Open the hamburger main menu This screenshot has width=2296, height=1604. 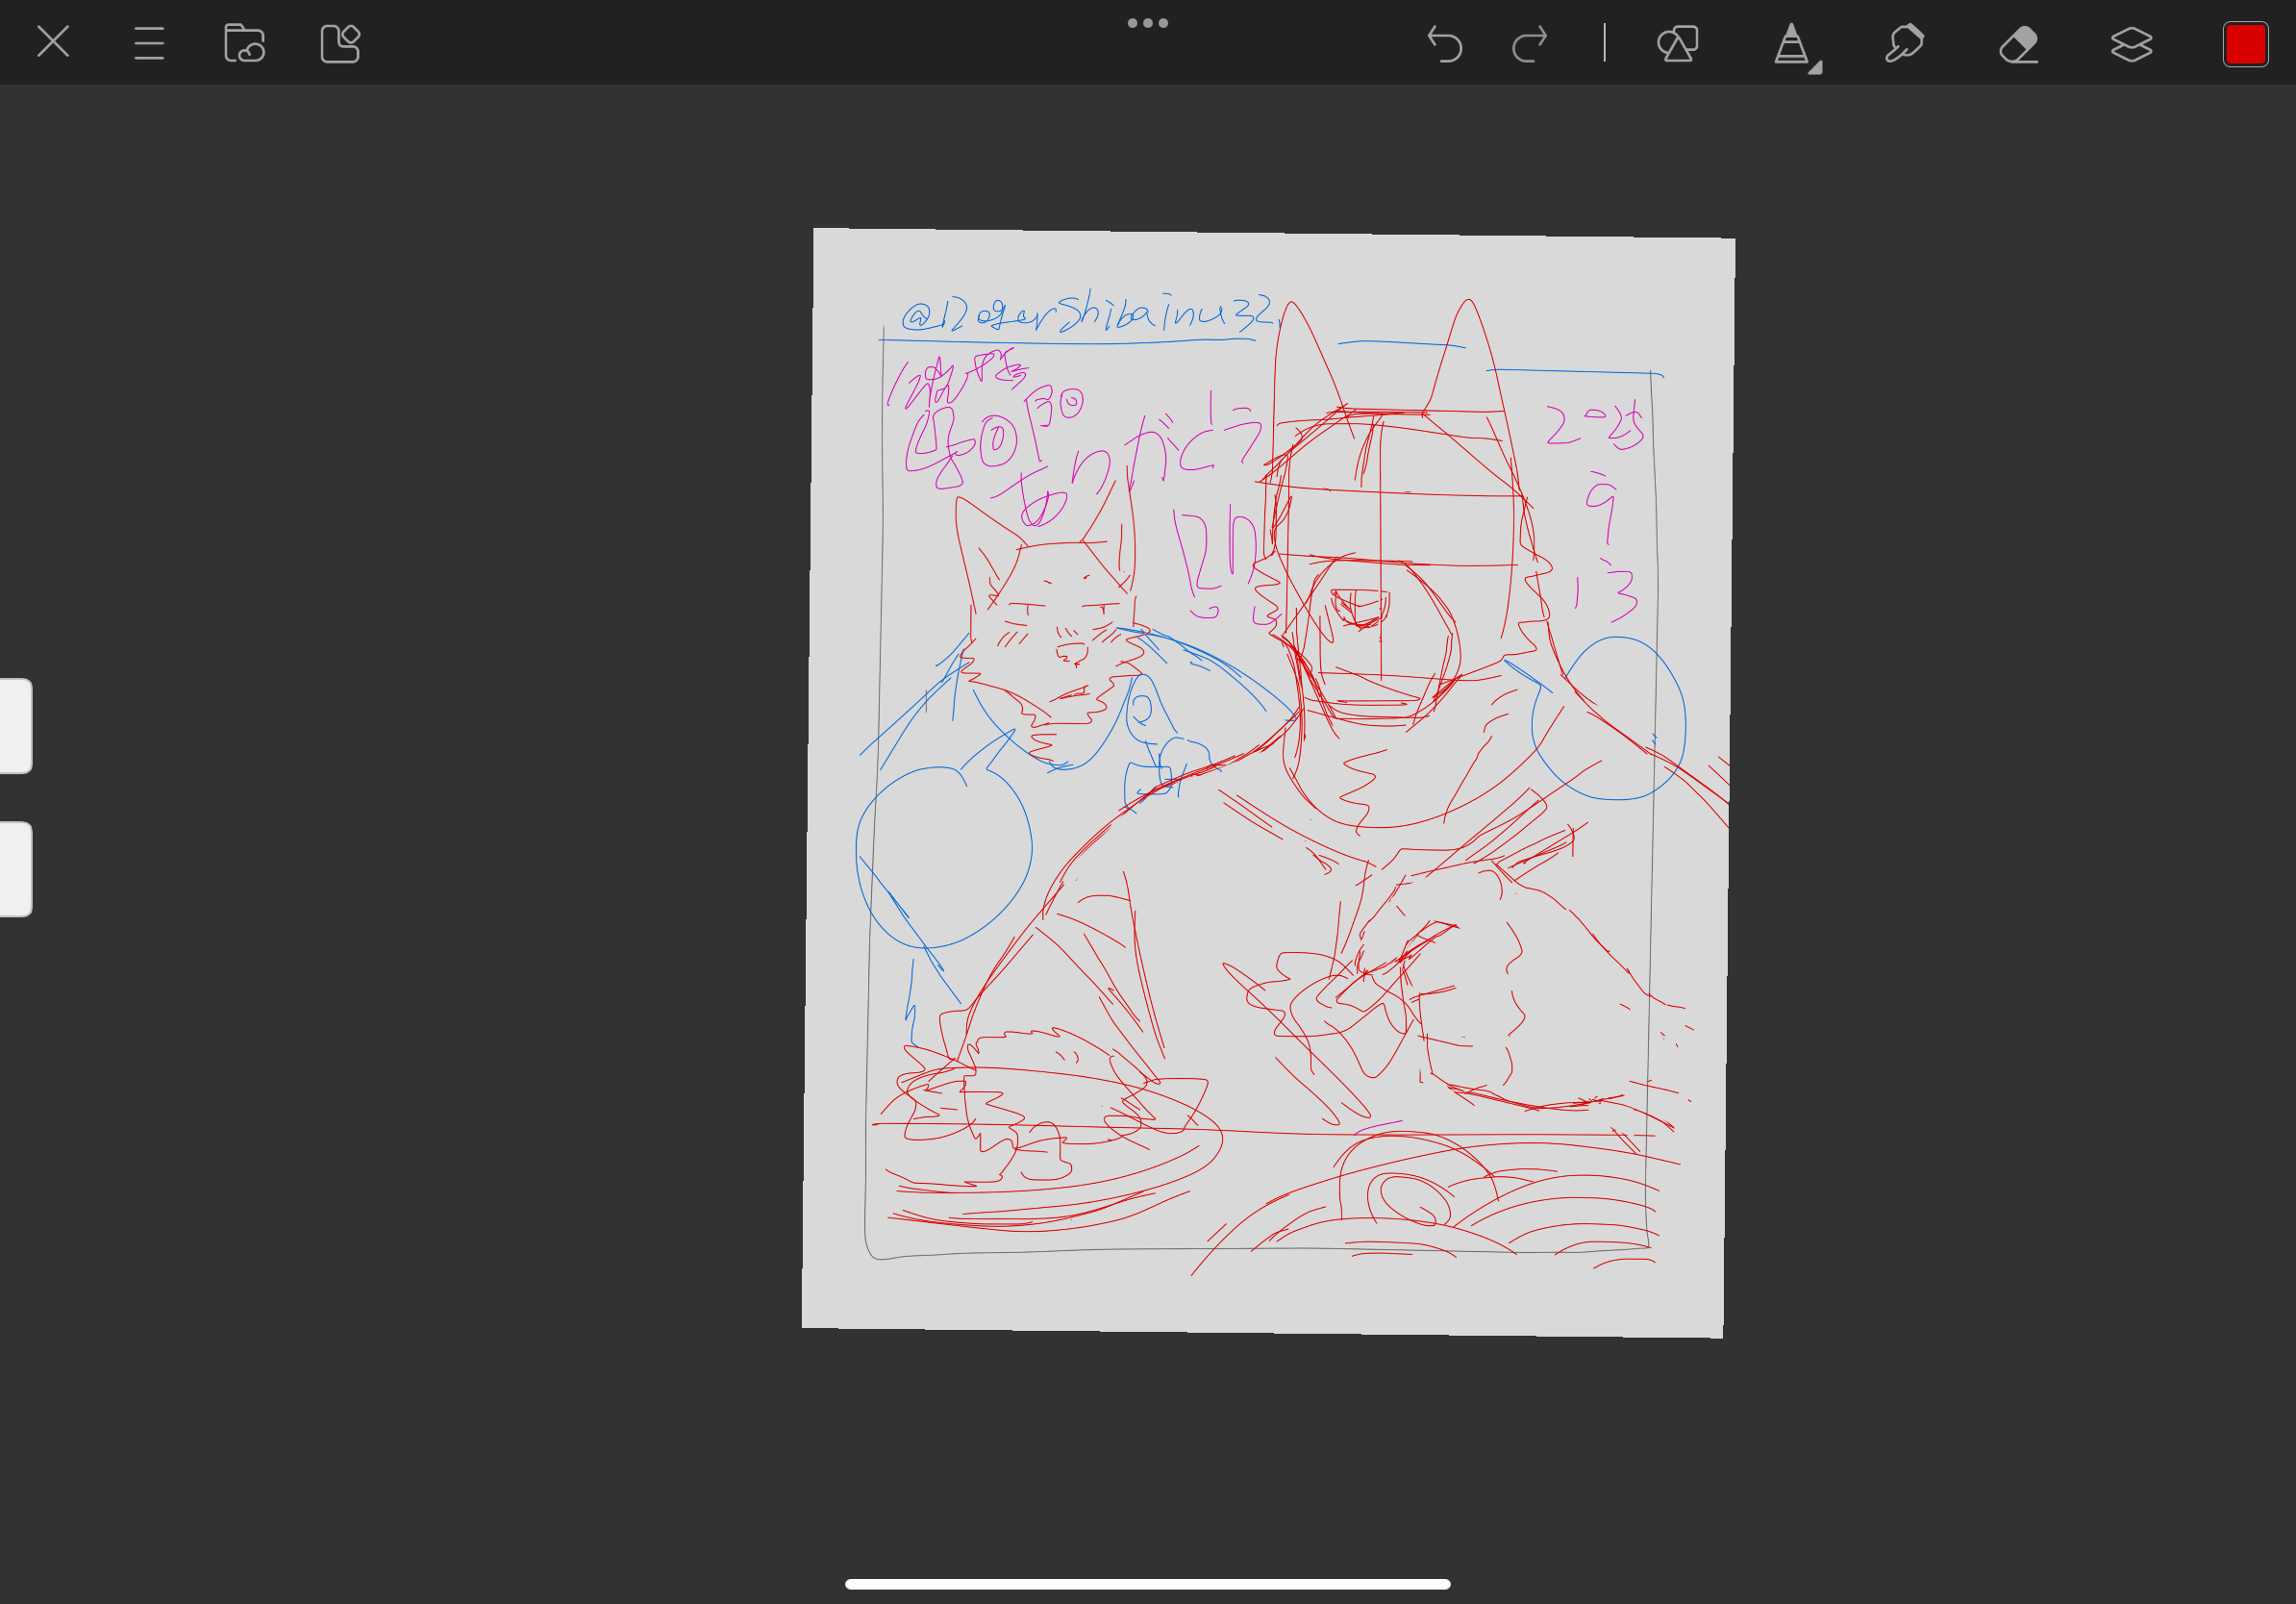point(149,43)
